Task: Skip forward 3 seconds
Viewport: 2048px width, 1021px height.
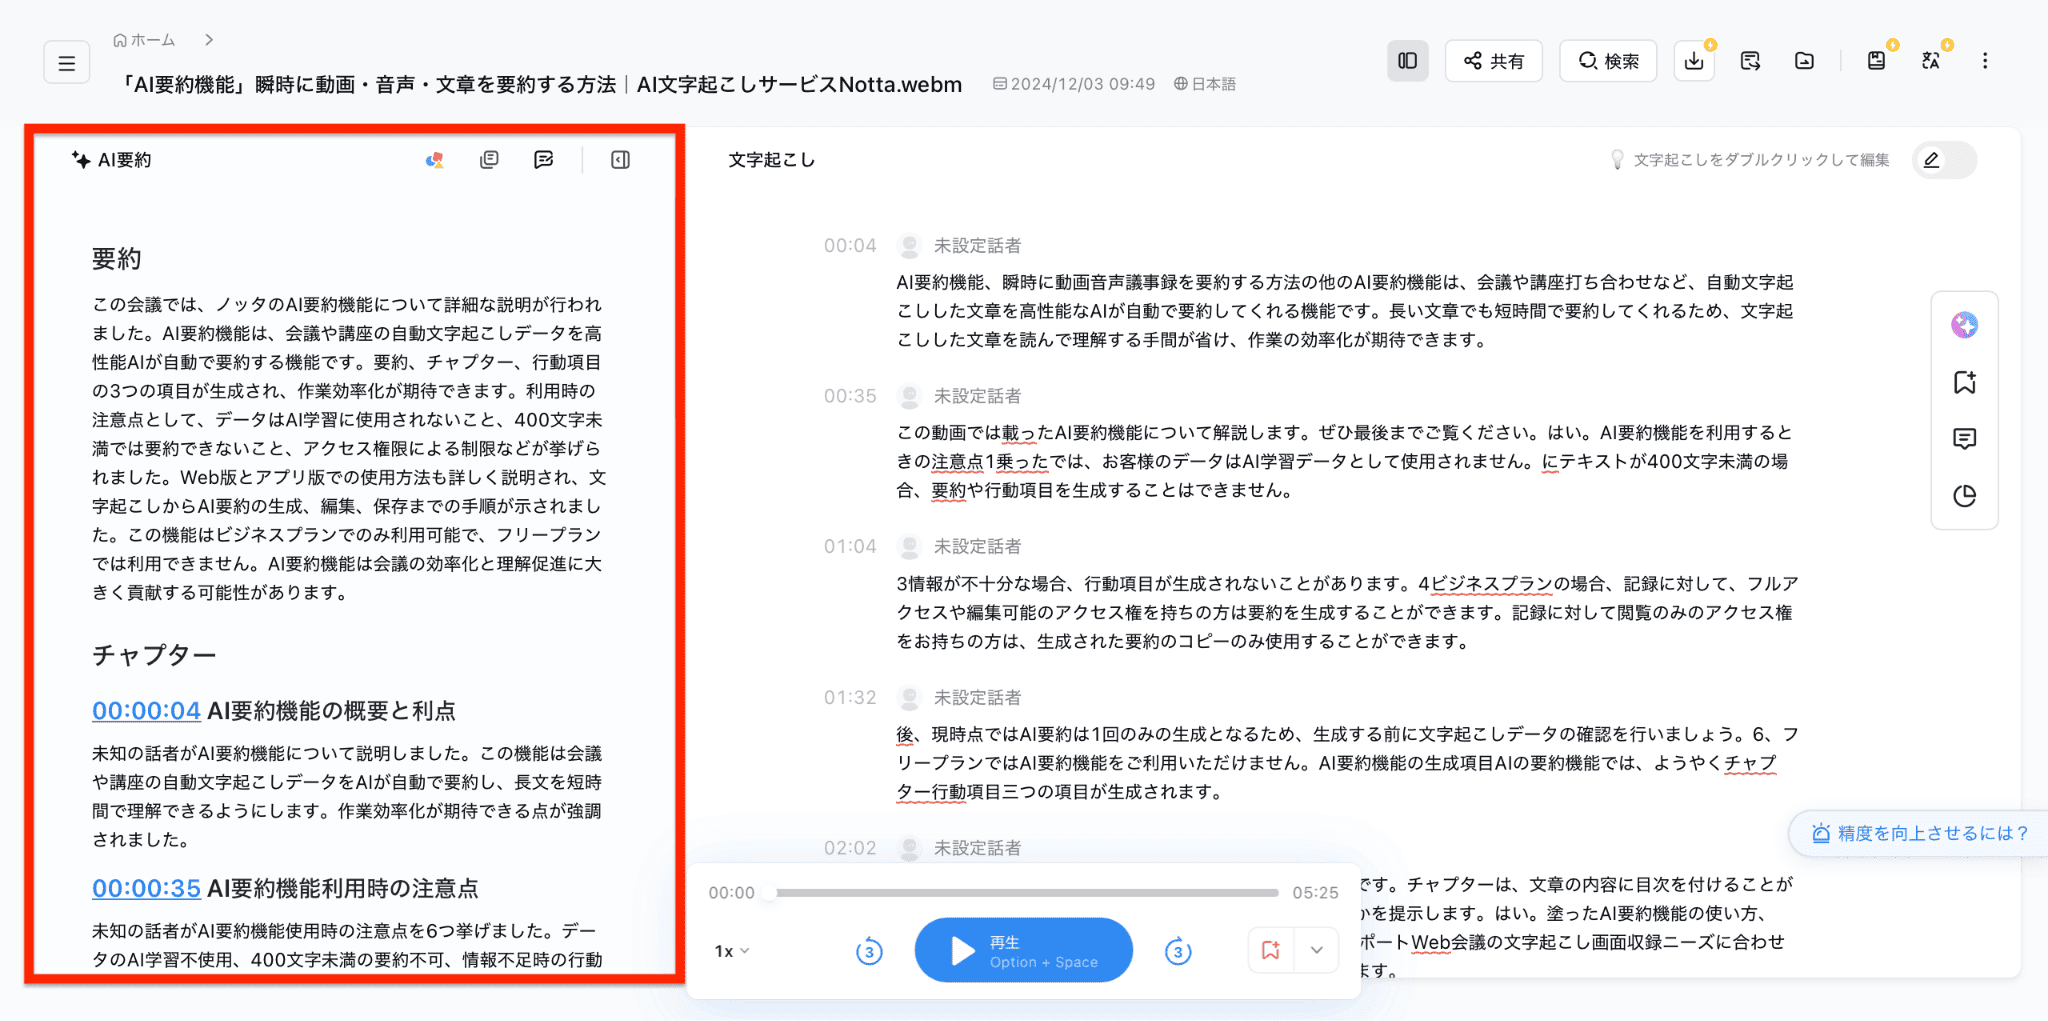Action: click(1178, 951)
